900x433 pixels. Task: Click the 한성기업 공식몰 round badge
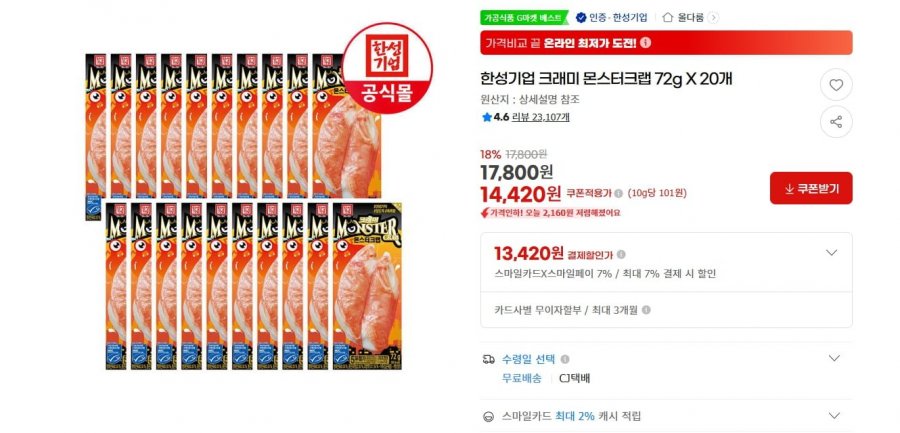[387, 68]
